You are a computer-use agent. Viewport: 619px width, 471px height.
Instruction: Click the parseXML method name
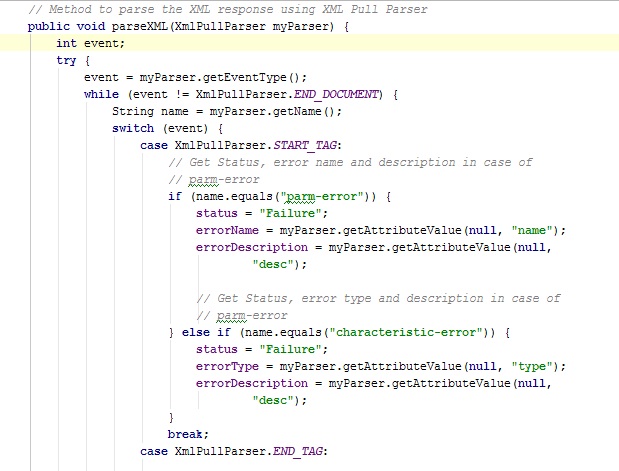(x=141, y=24)
